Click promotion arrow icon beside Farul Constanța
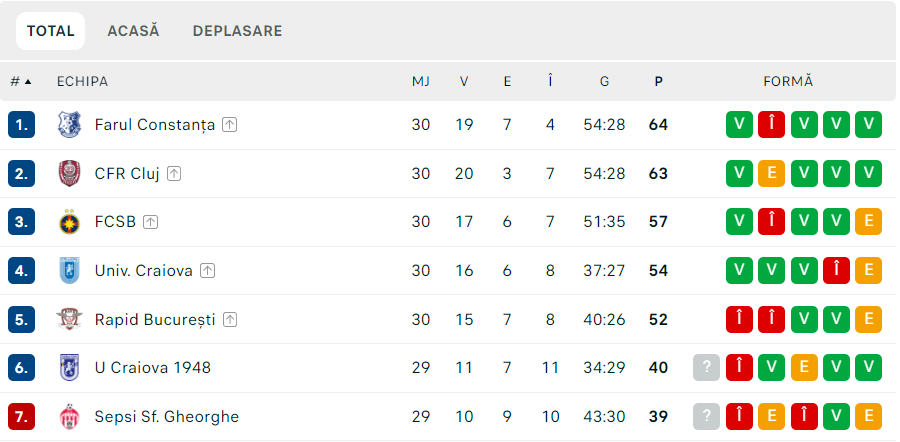 [x=230, y=125]
